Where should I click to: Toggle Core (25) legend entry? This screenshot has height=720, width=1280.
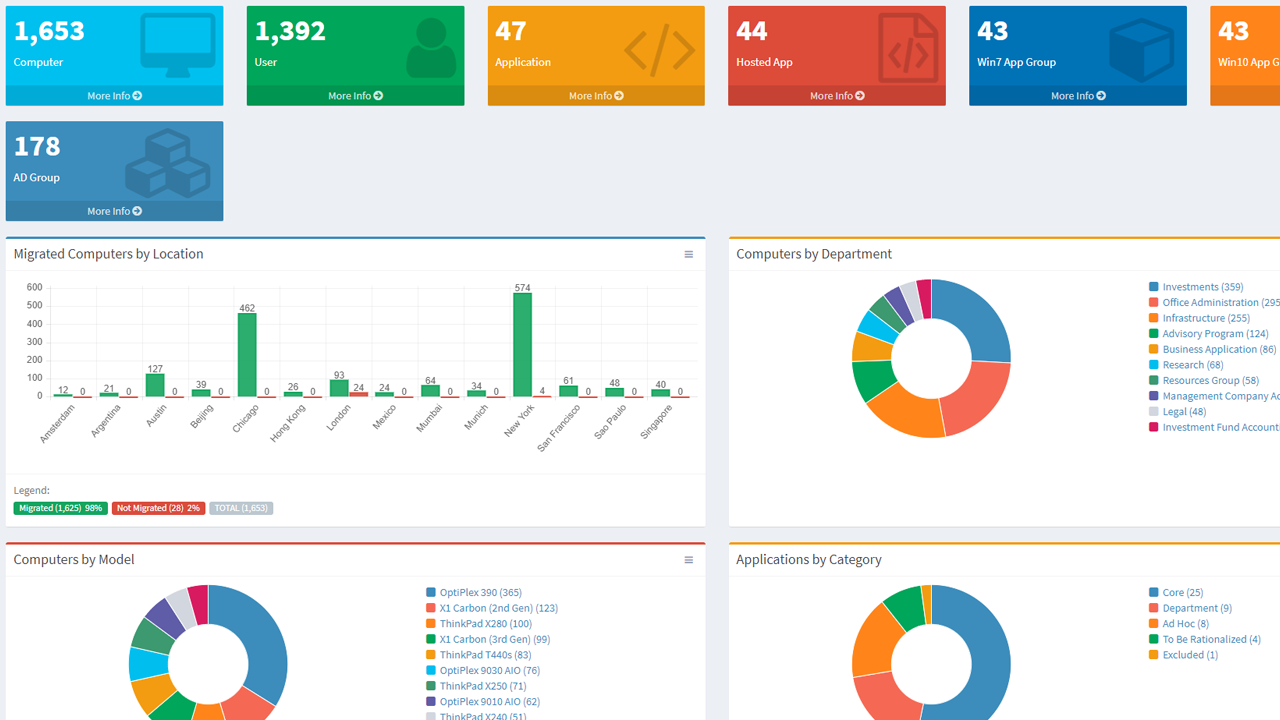pyautogui.click(x=1176, y=593)
